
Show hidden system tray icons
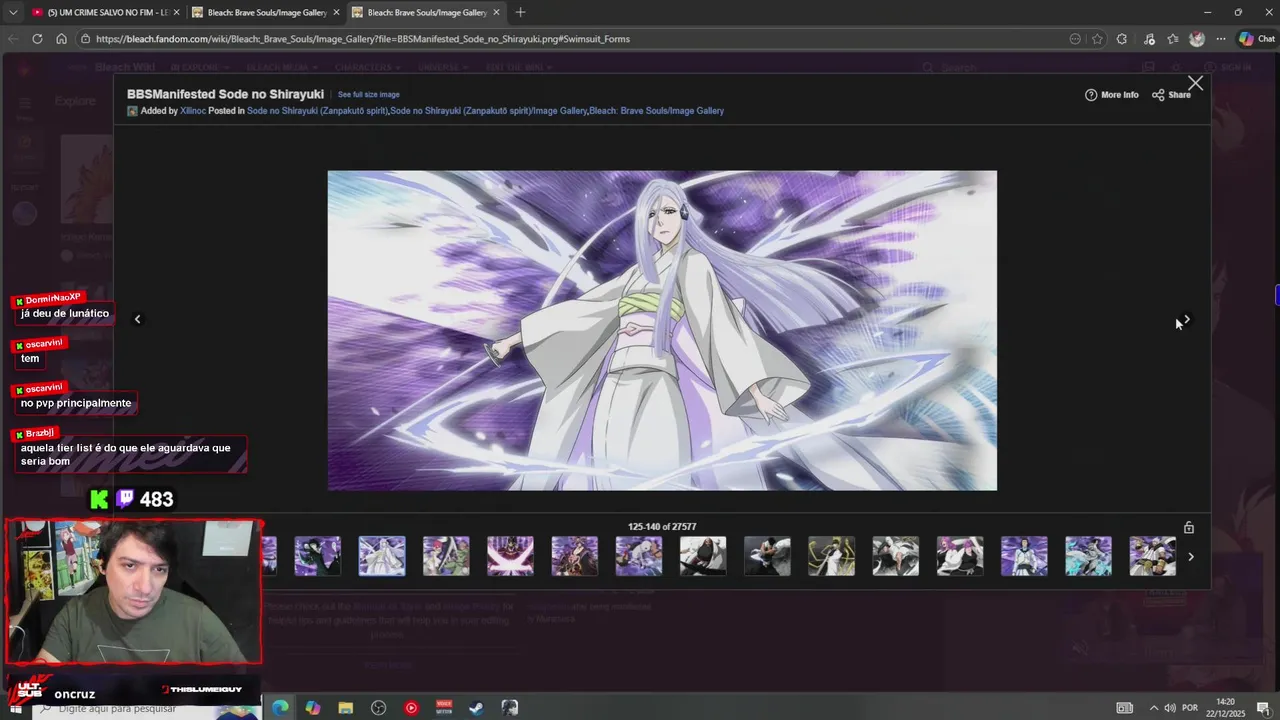click(1153, 708)
